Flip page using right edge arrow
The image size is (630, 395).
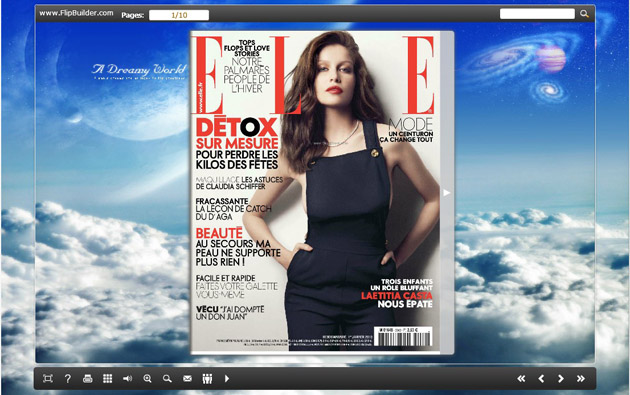pyautogui.click(x=447, y=193)
